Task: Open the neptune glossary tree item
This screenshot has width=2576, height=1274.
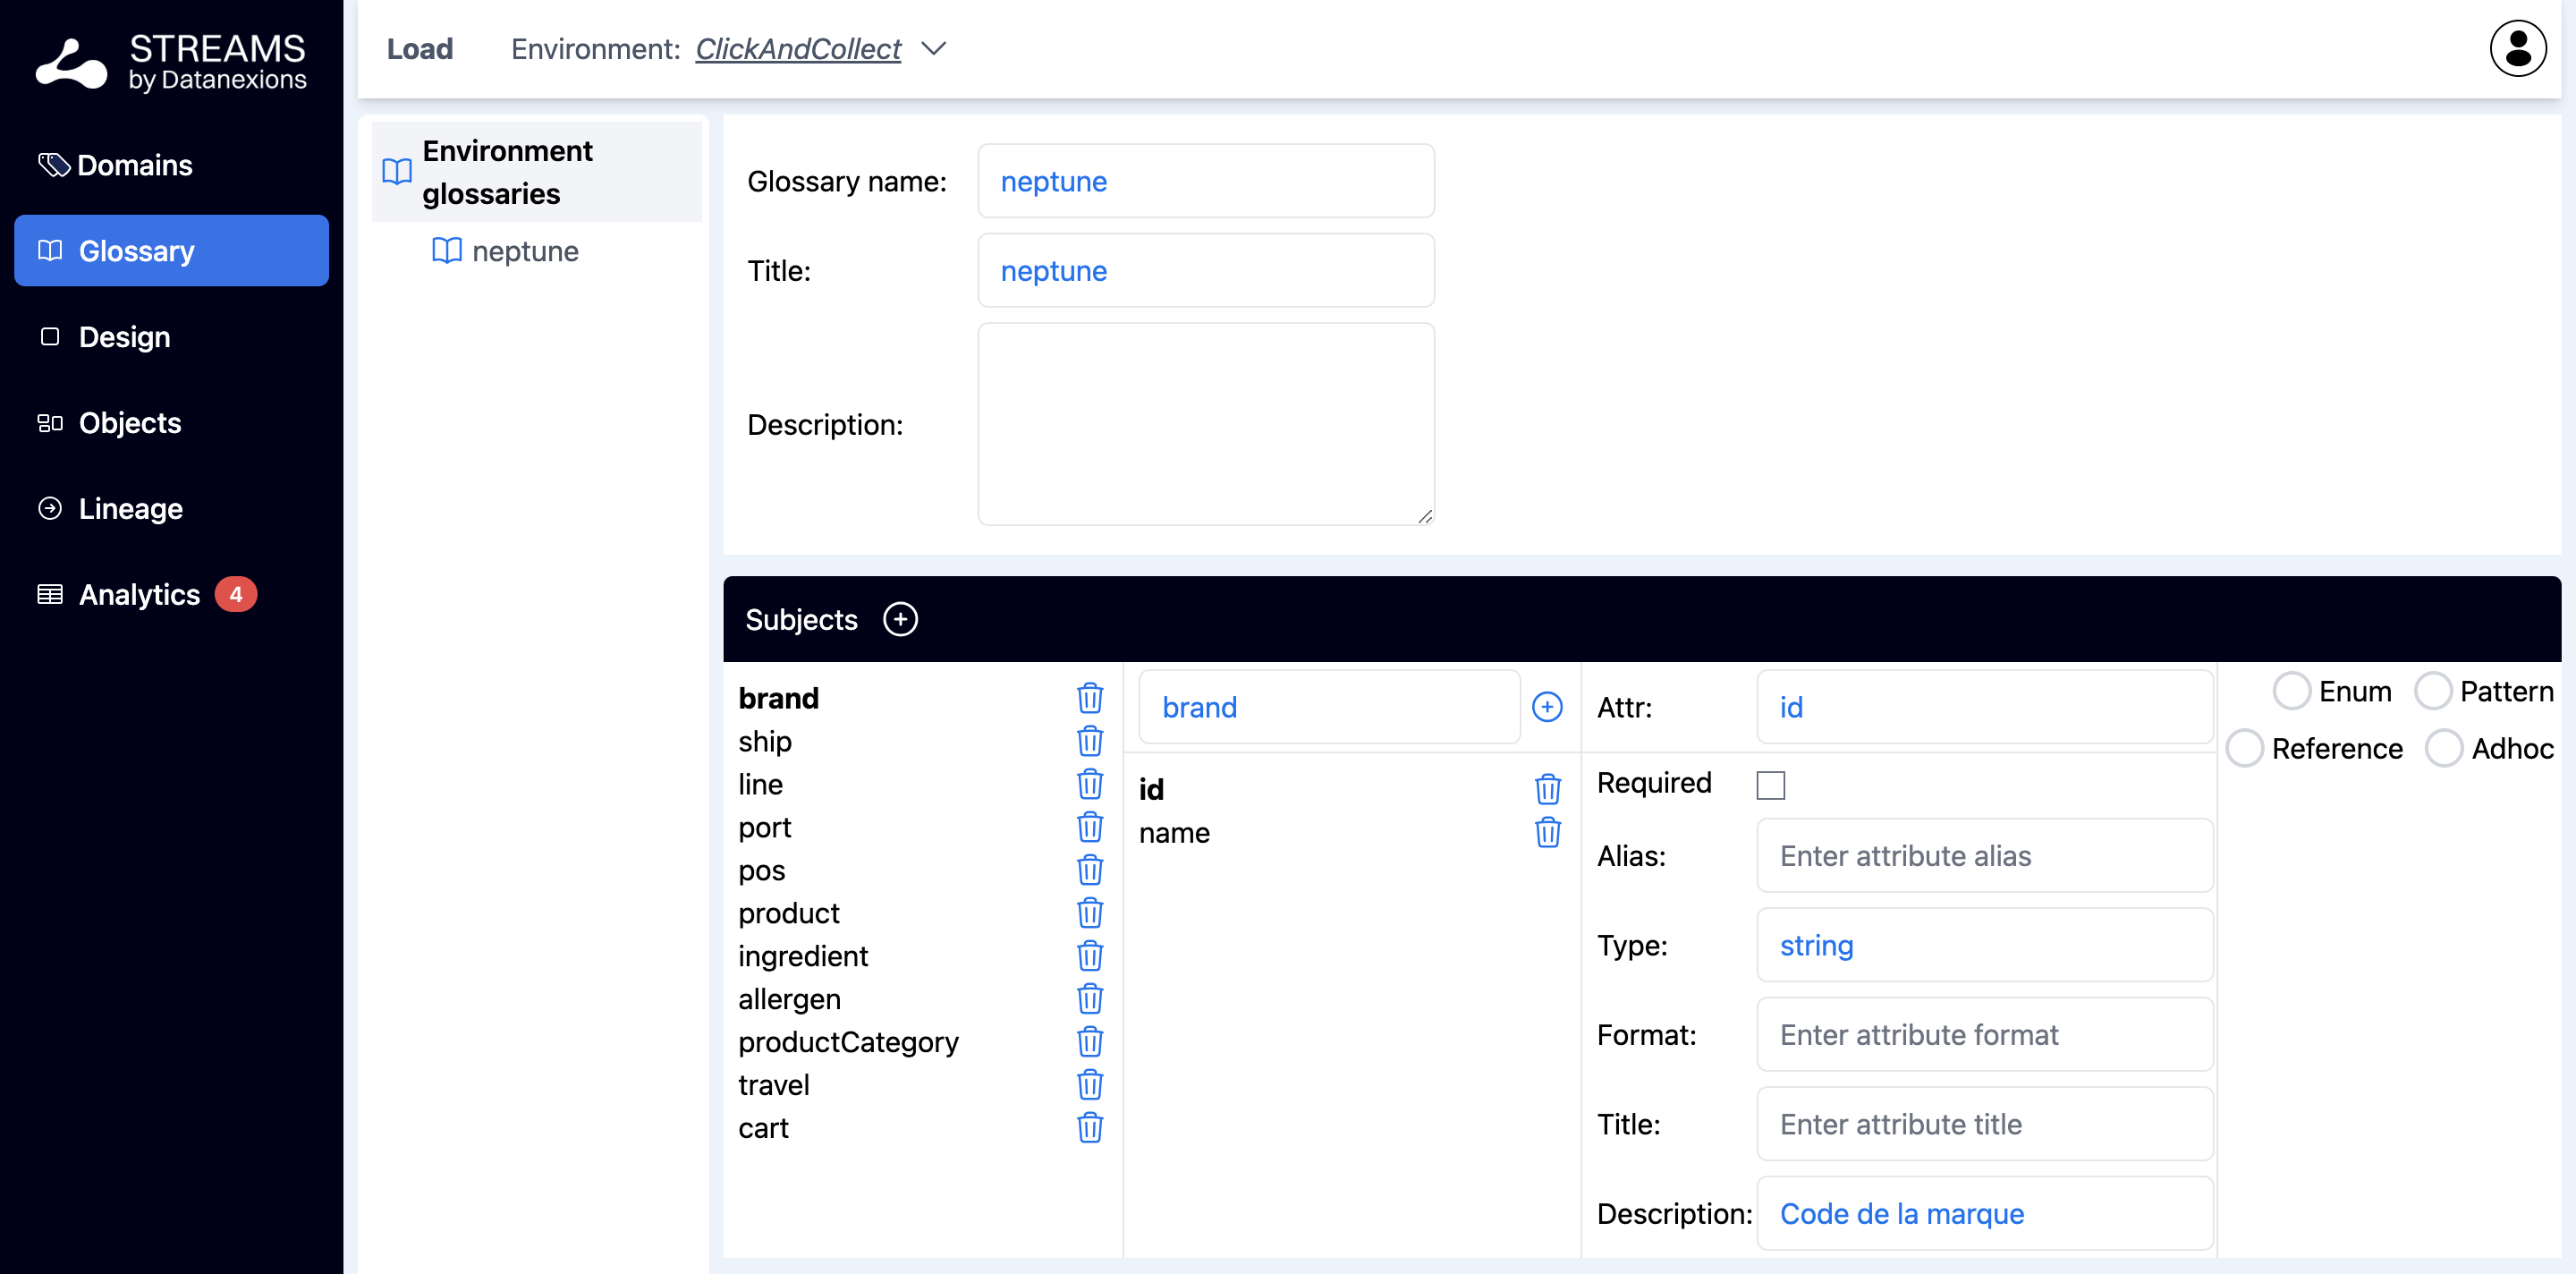Action: (x=524, y=251)
